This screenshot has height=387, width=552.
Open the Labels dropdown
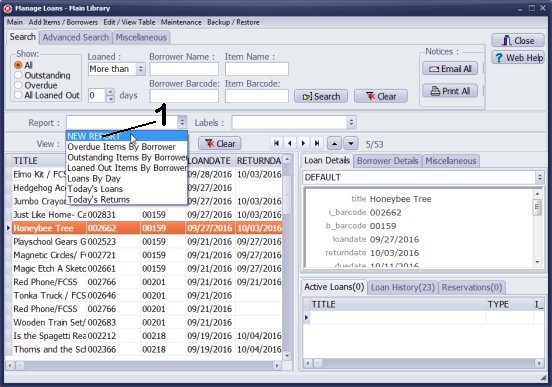point(351,122)
